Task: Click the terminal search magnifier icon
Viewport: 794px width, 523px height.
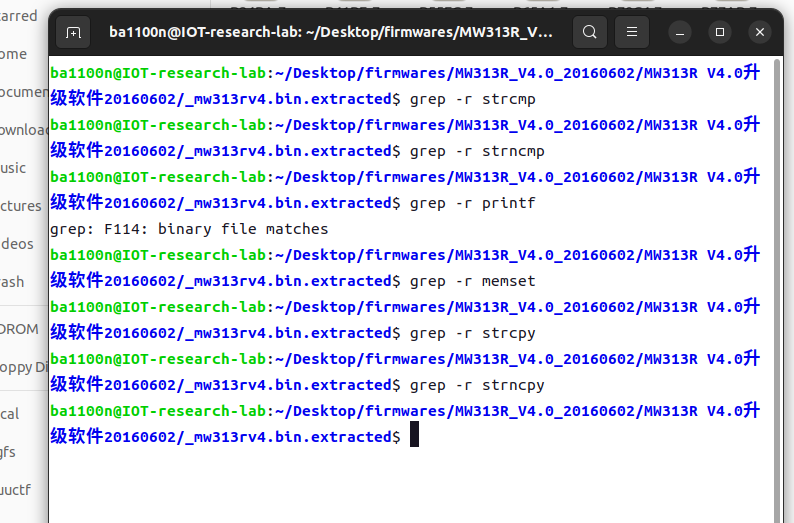Action: pos(590,33)
